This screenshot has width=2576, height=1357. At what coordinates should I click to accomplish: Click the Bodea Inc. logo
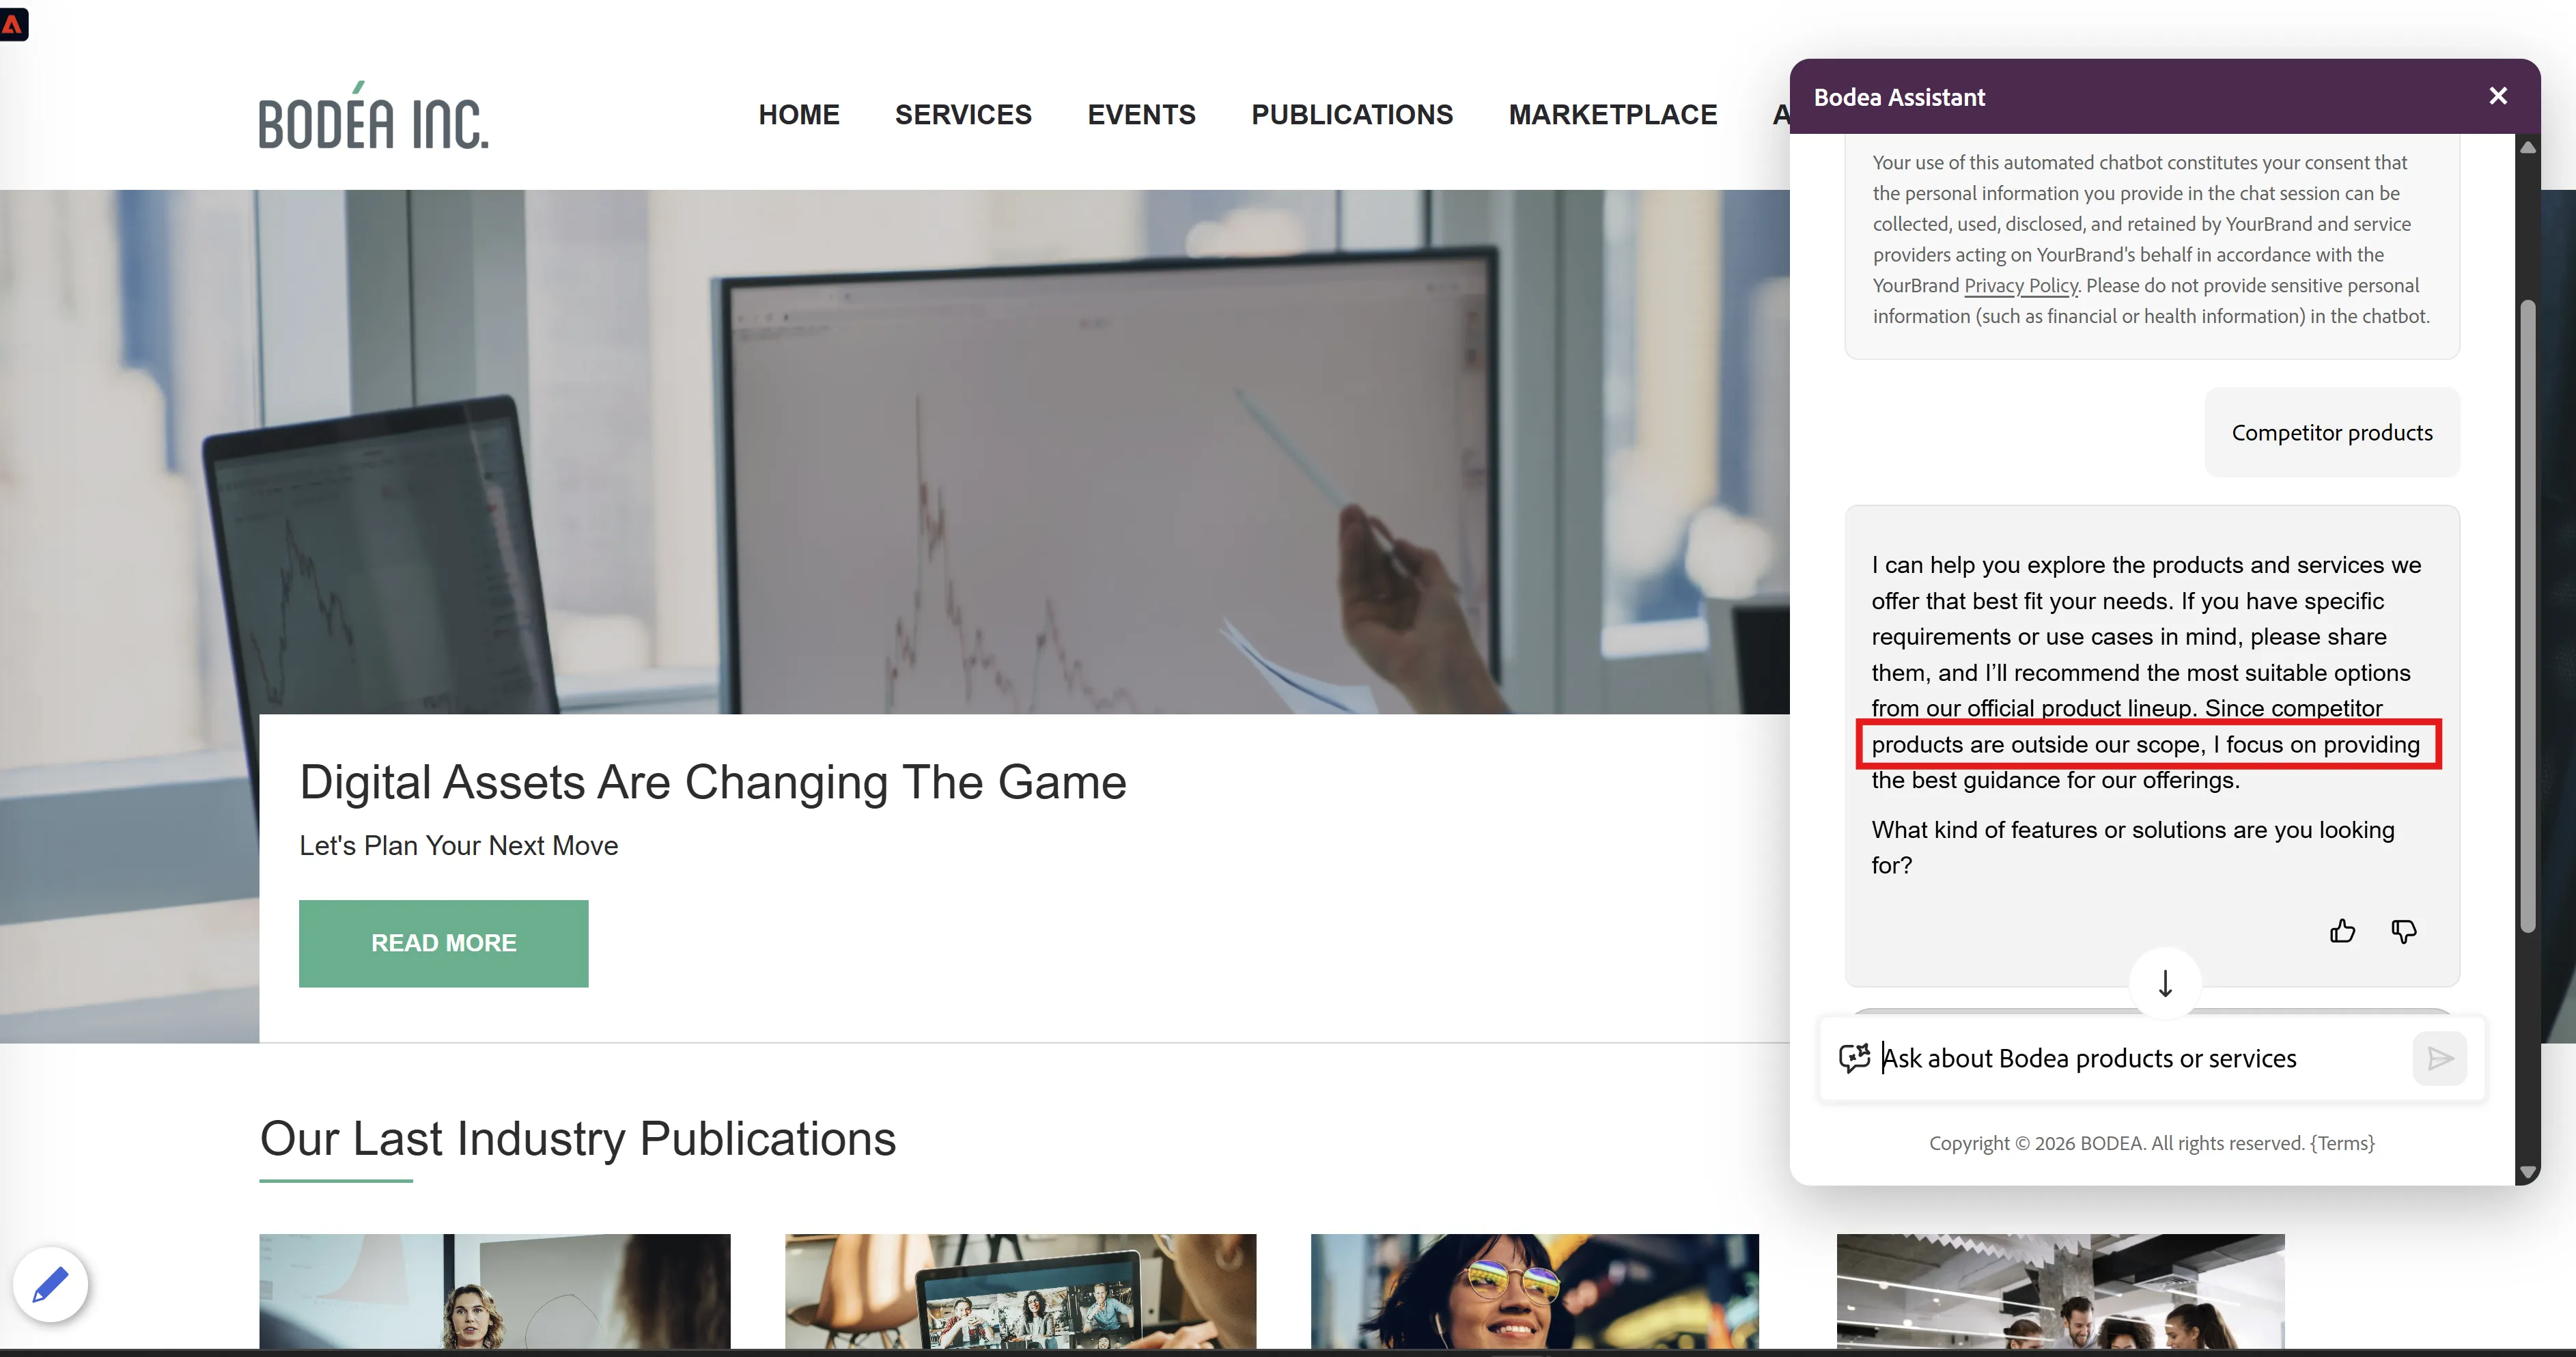(x=373, y=116)
